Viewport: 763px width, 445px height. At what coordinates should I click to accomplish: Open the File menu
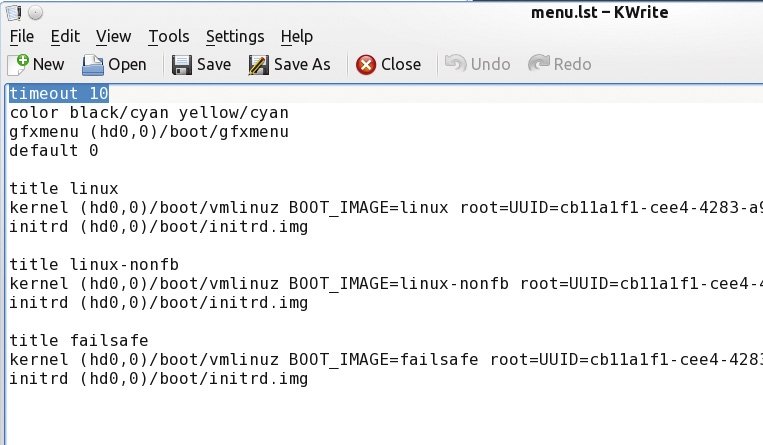(x=22, y=37)
